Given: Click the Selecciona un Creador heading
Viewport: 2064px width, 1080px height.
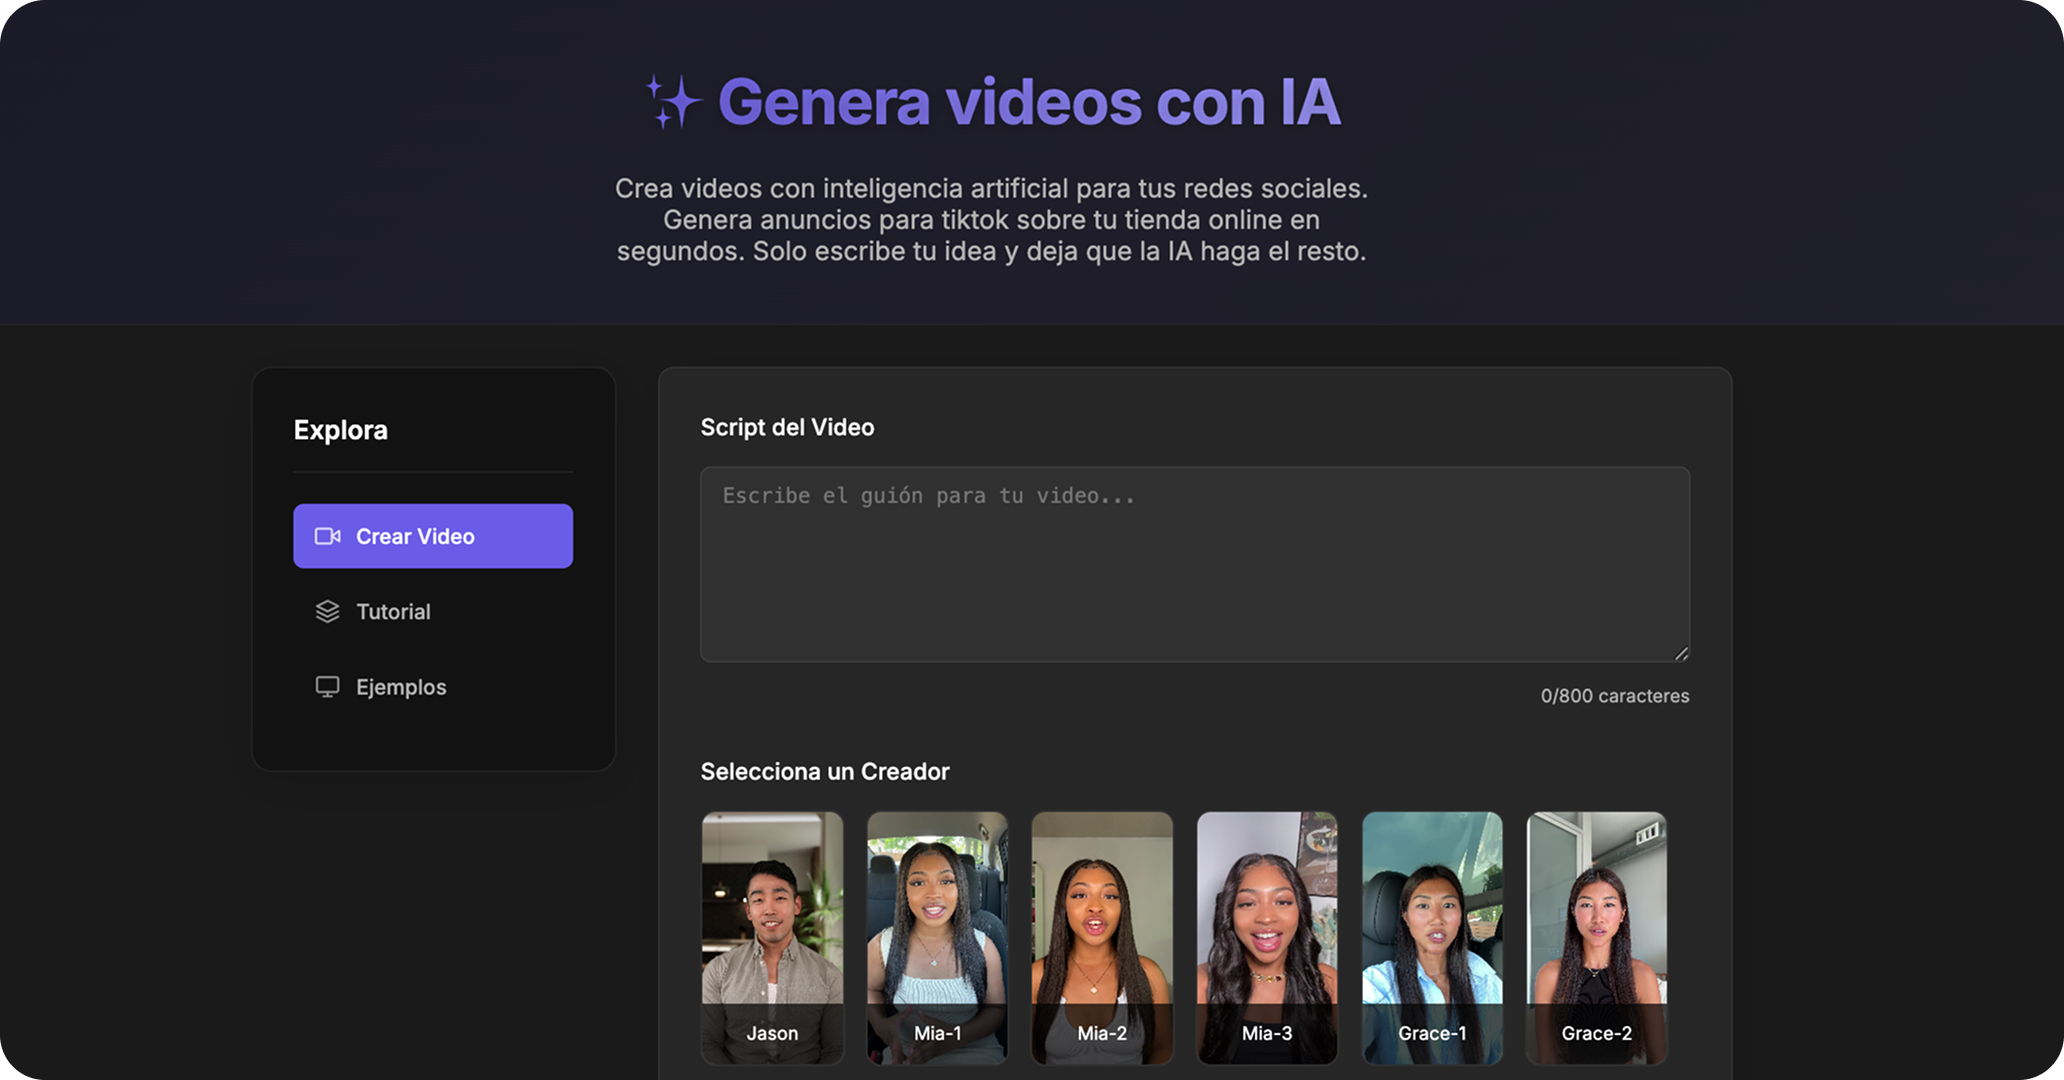Looking at the screenshot, I should (x=825, y=771).
